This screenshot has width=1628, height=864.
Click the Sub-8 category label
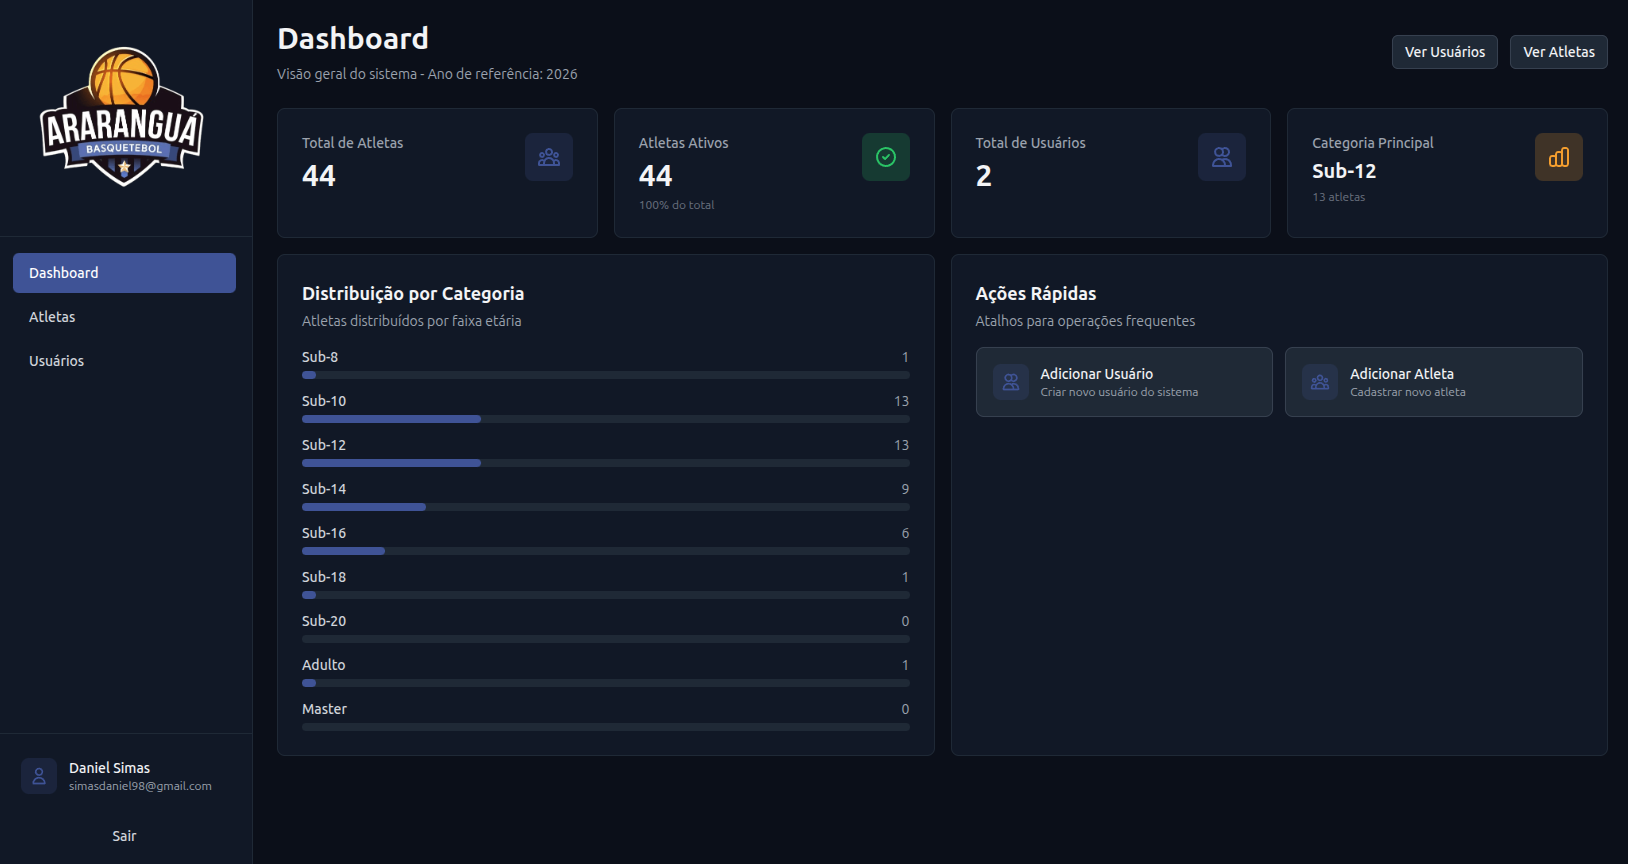(320, 357)
